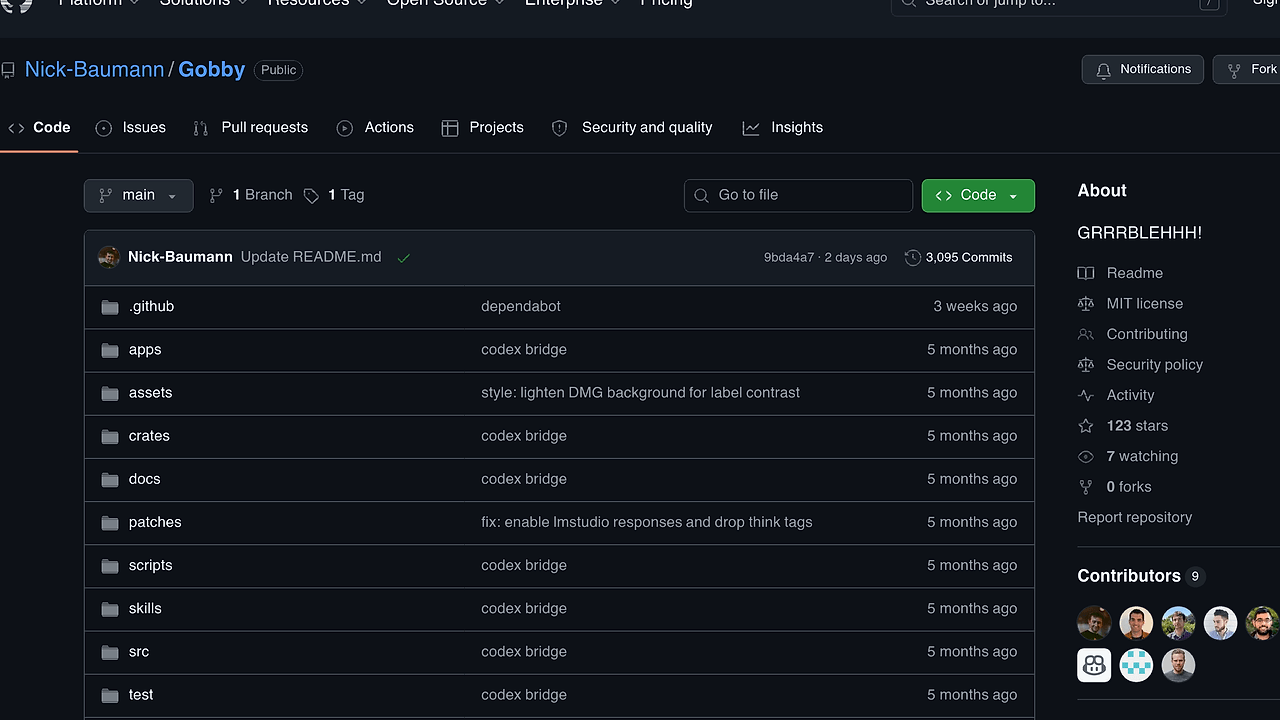Open commit hash 9bda4a7
The height and width of the screenshot is (720, 1280).
coord(789,257)
